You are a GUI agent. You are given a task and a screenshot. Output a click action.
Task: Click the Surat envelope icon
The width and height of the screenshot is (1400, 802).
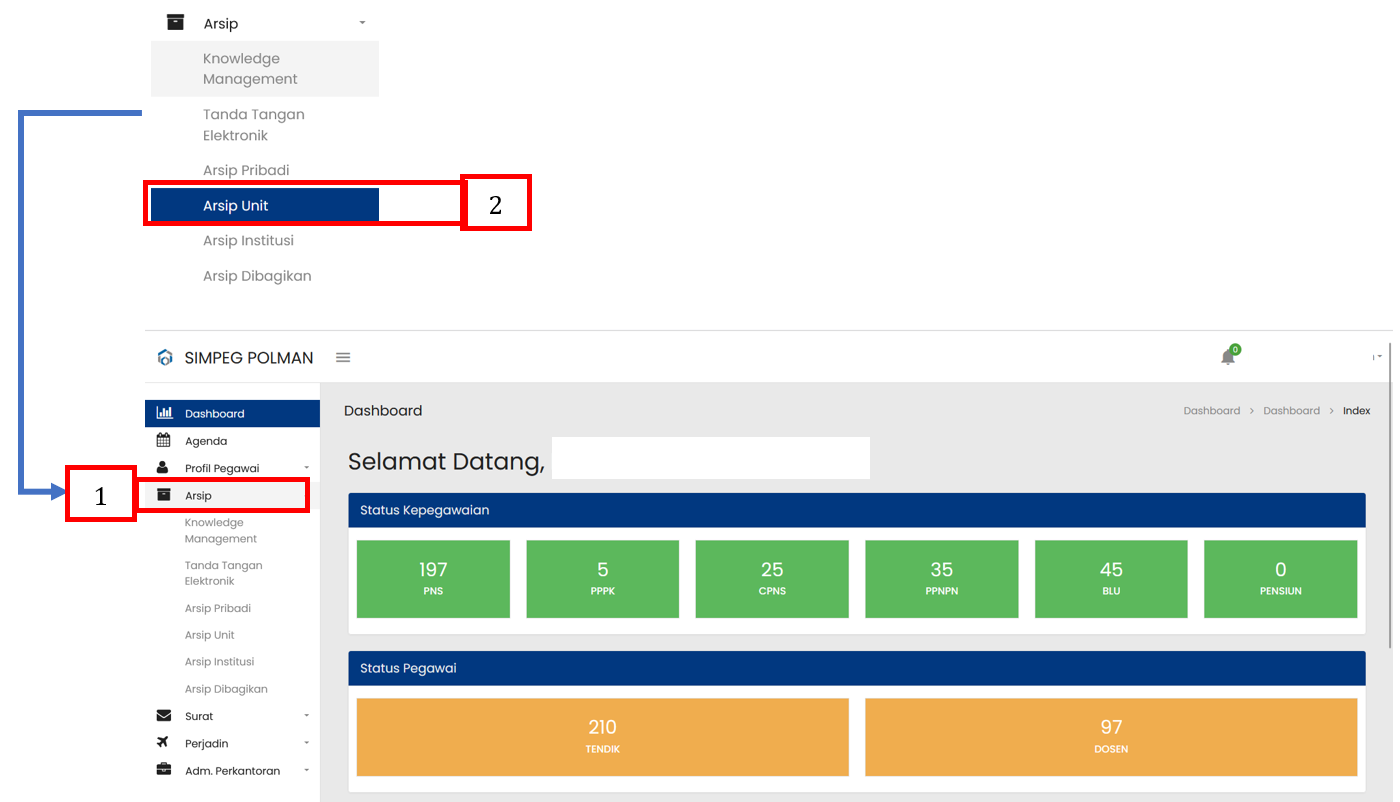pyautogui.click(x=164, y=716)
